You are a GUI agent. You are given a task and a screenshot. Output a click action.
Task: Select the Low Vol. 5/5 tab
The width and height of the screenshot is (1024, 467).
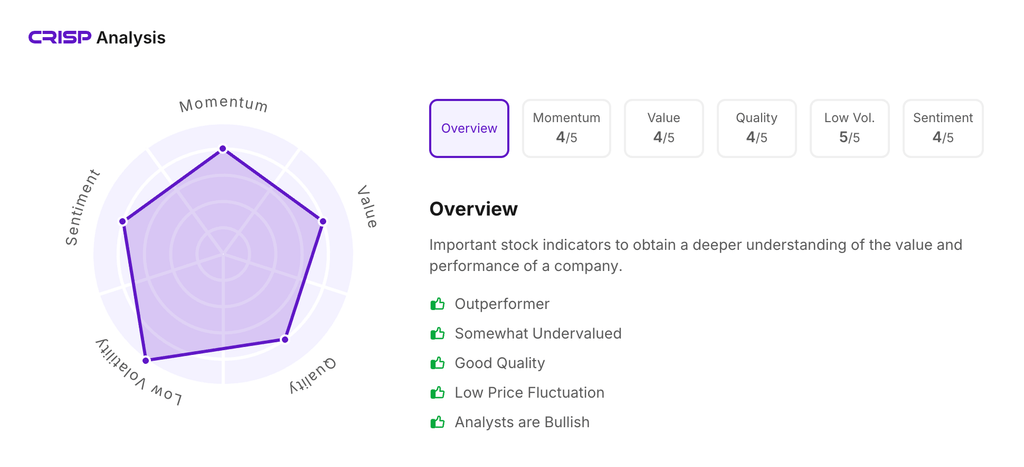click(849, 128)
